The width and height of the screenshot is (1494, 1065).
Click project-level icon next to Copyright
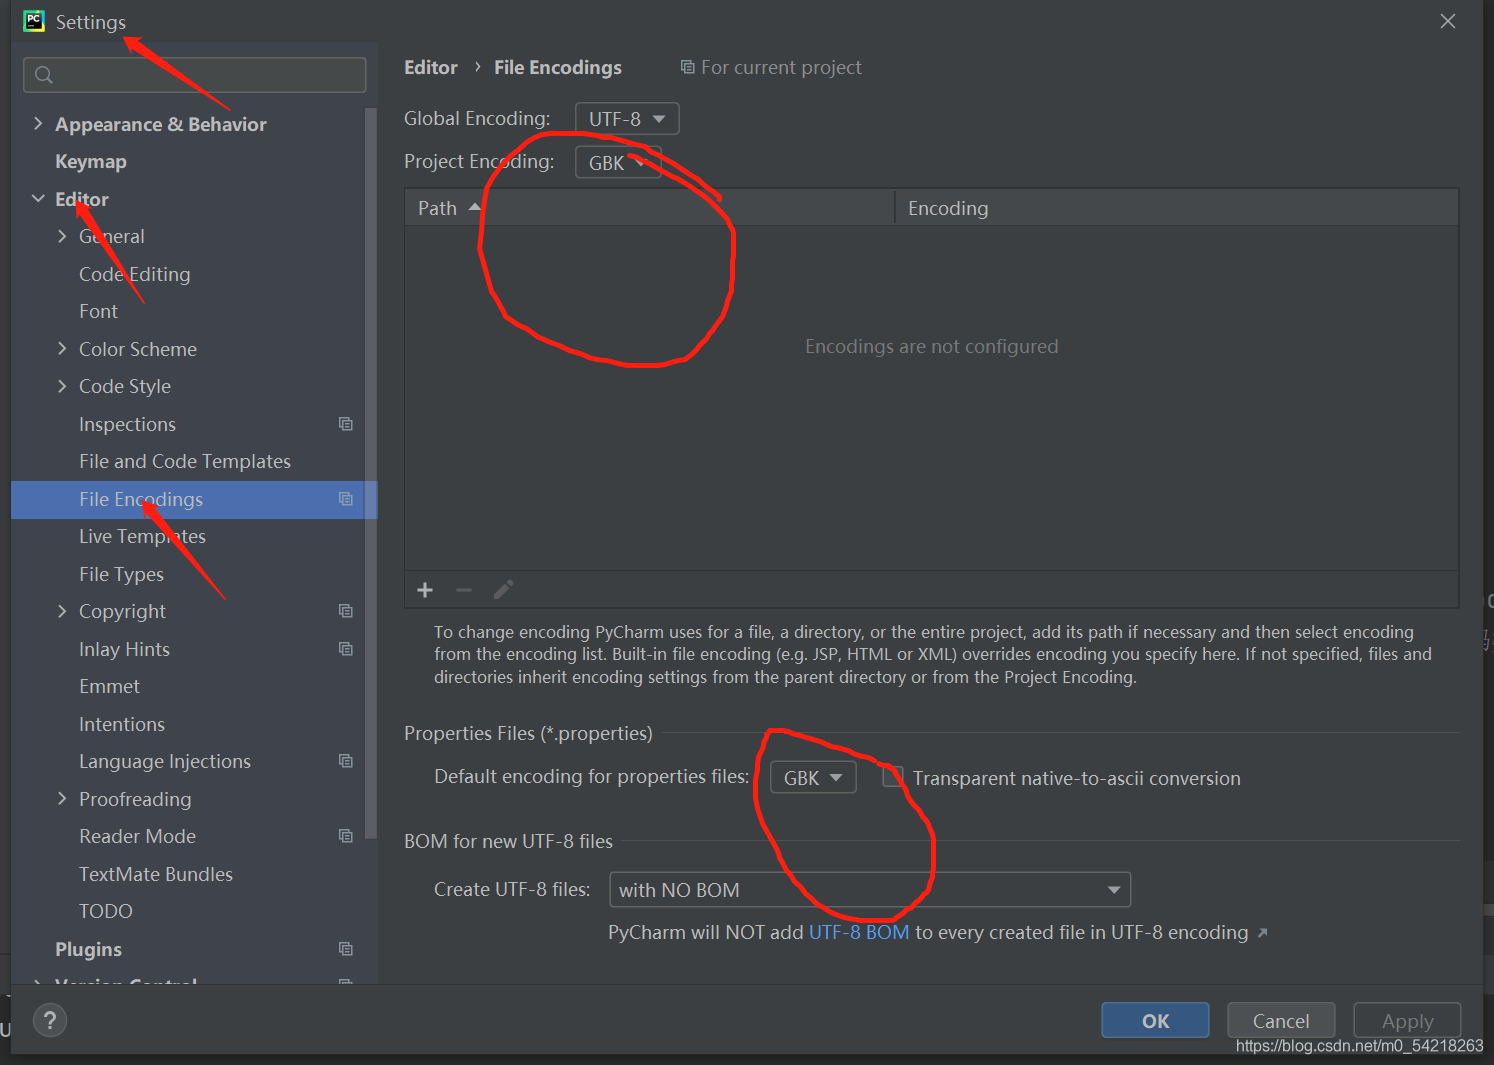pyautogui.click(x=346, y=611)
